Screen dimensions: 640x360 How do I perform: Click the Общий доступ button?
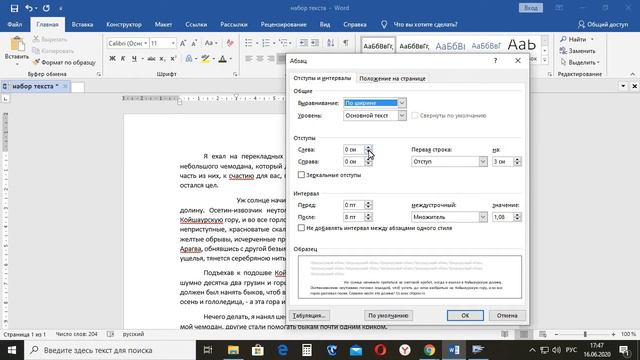tap(603, 24)
